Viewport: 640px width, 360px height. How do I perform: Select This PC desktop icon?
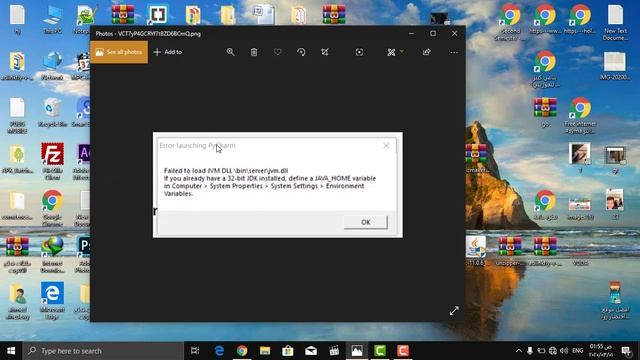pos(52,20)
